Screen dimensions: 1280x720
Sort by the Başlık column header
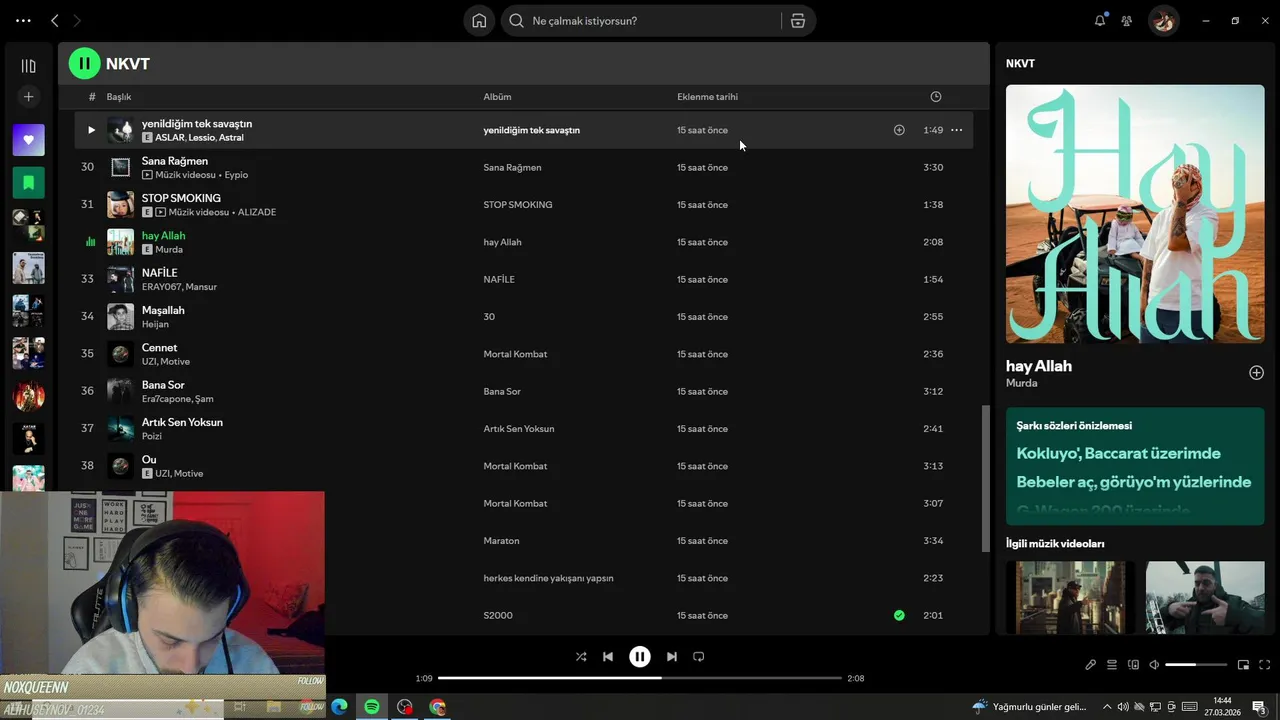(x=119, y=97)
